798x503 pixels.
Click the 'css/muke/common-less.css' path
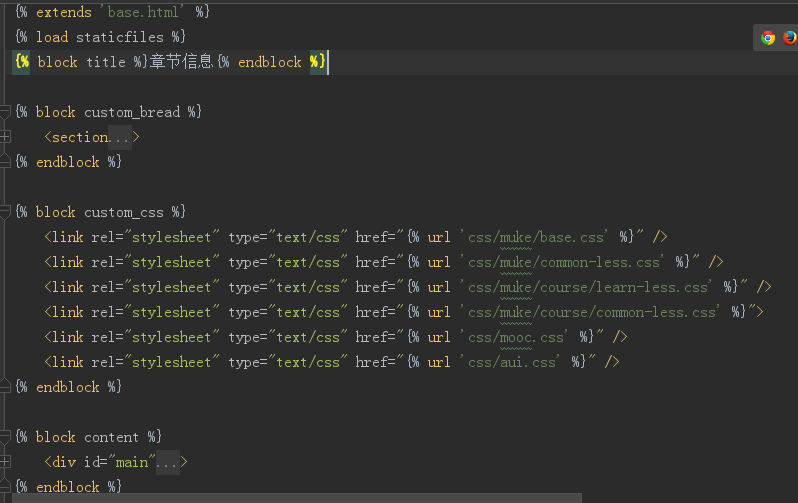tap(562, 262)
